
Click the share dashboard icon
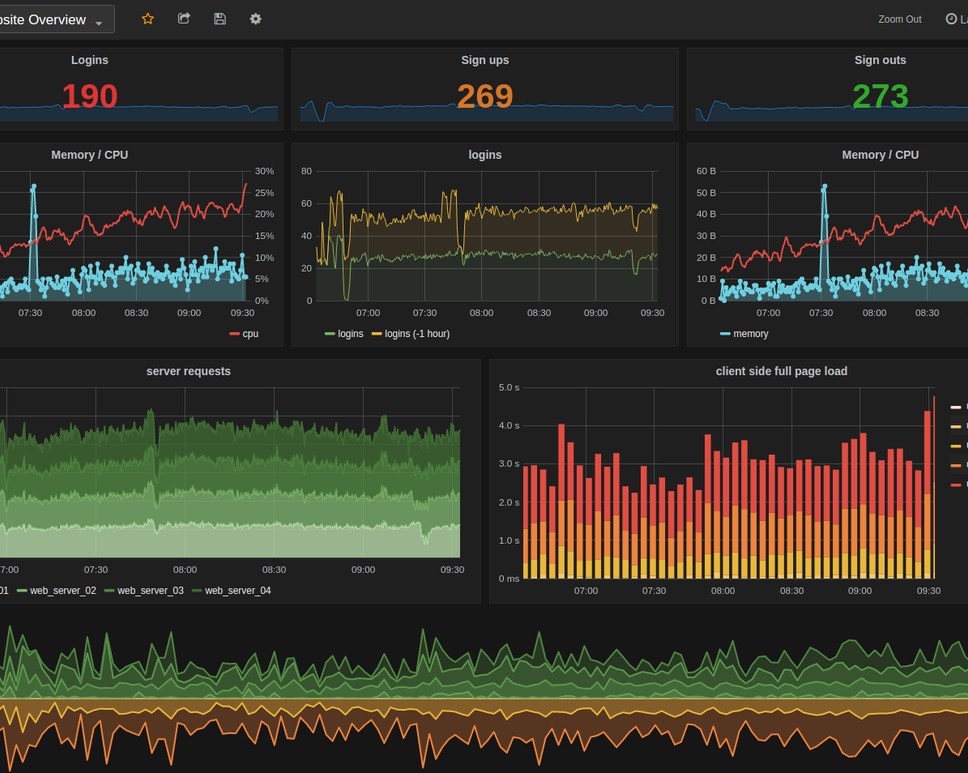point(184,19)
